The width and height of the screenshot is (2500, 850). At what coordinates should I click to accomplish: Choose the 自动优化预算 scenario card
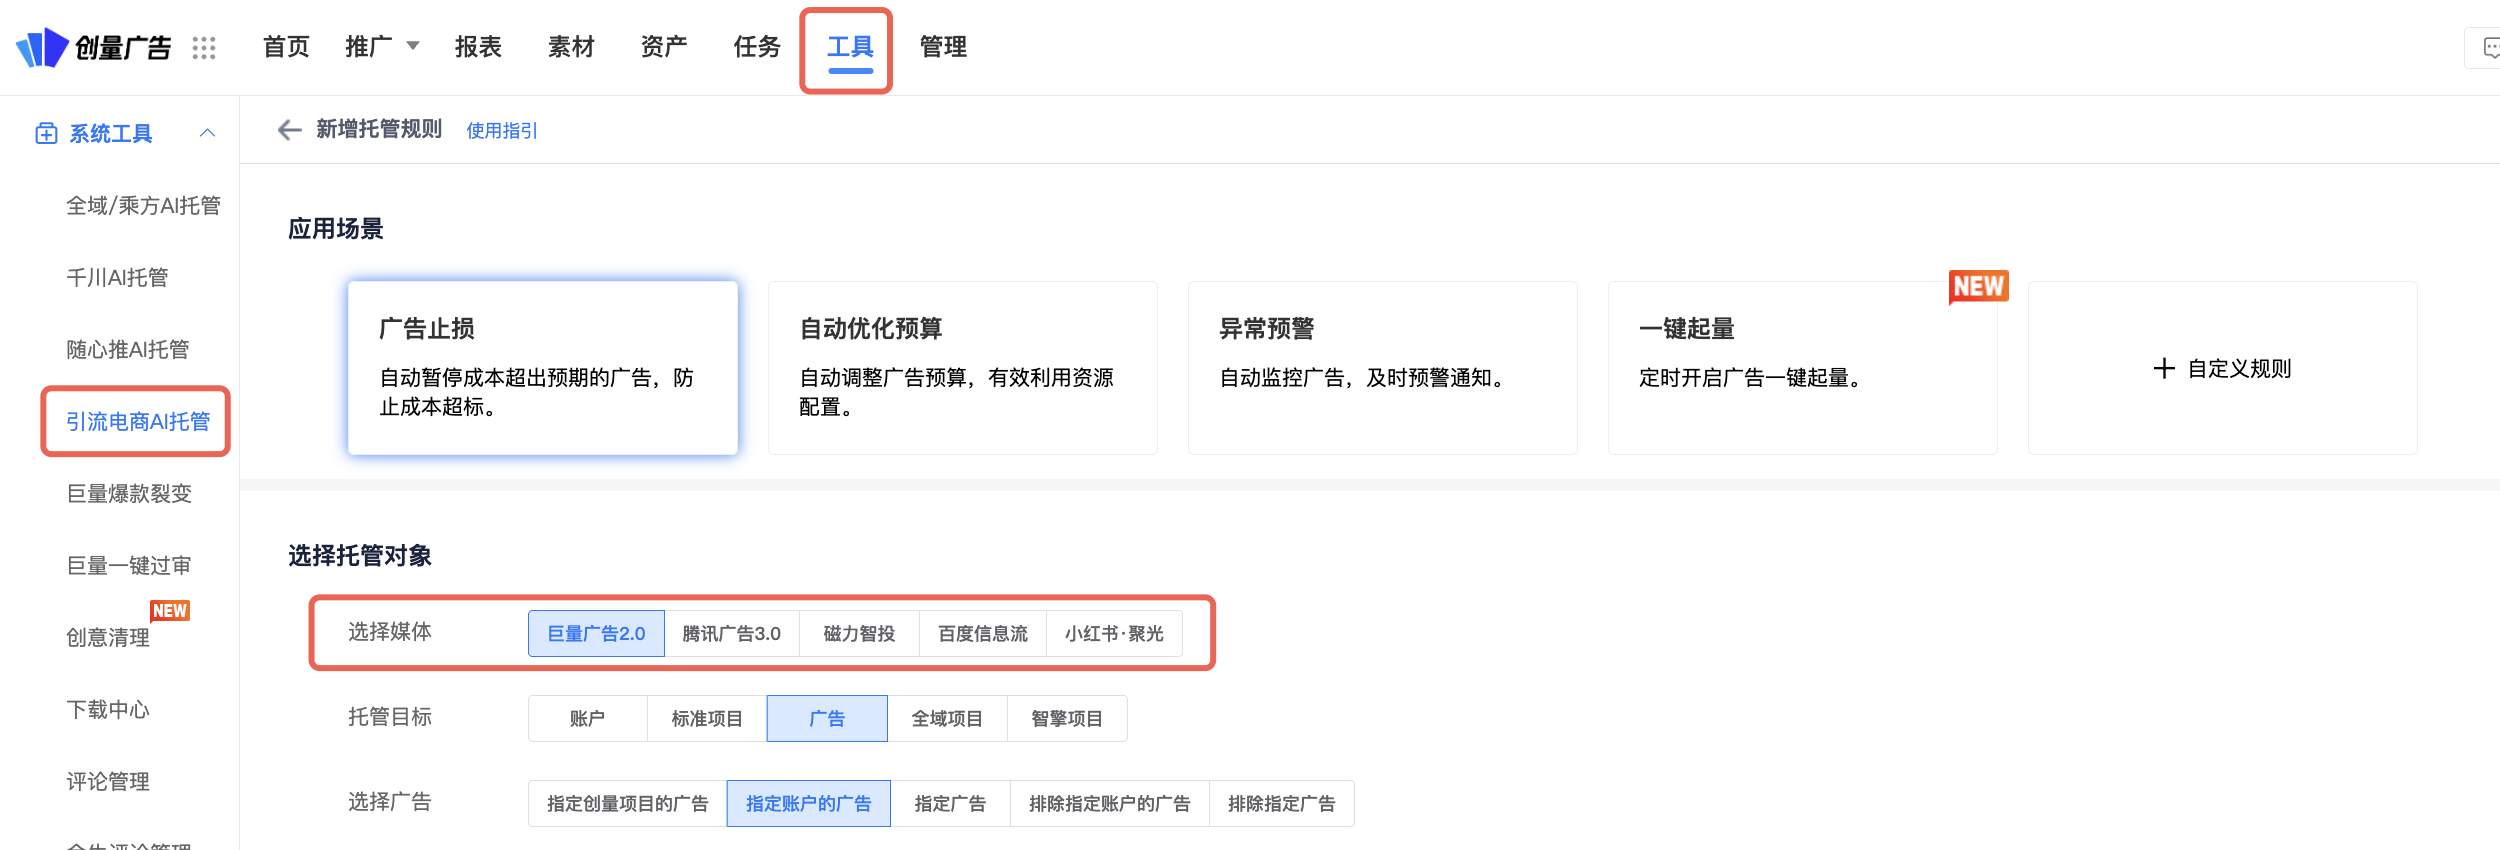point(963,368)
